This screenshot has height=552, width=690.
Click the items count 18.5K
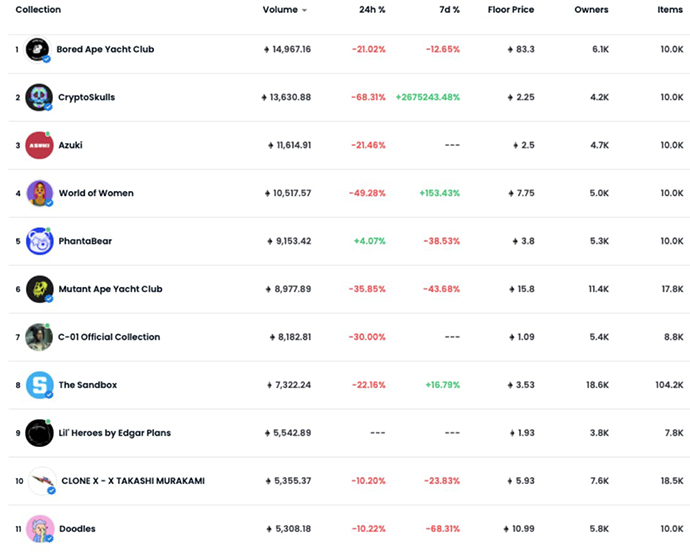(x=672, y=481)
